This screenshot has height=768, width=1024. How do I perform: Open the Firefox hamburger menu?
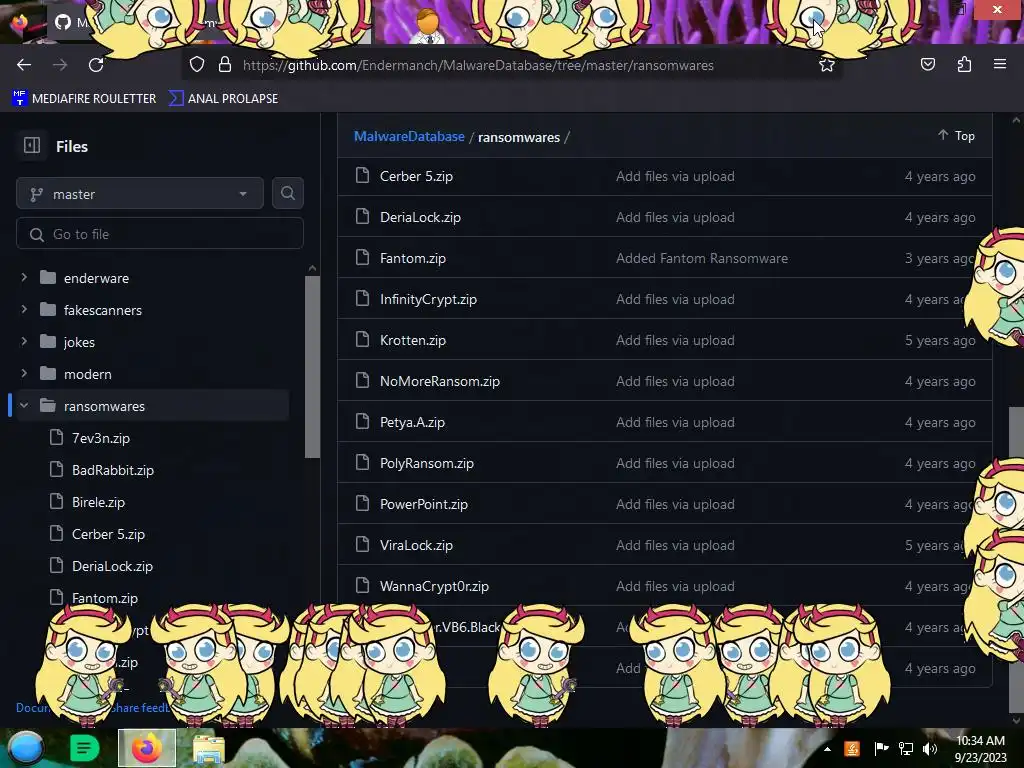999,64
